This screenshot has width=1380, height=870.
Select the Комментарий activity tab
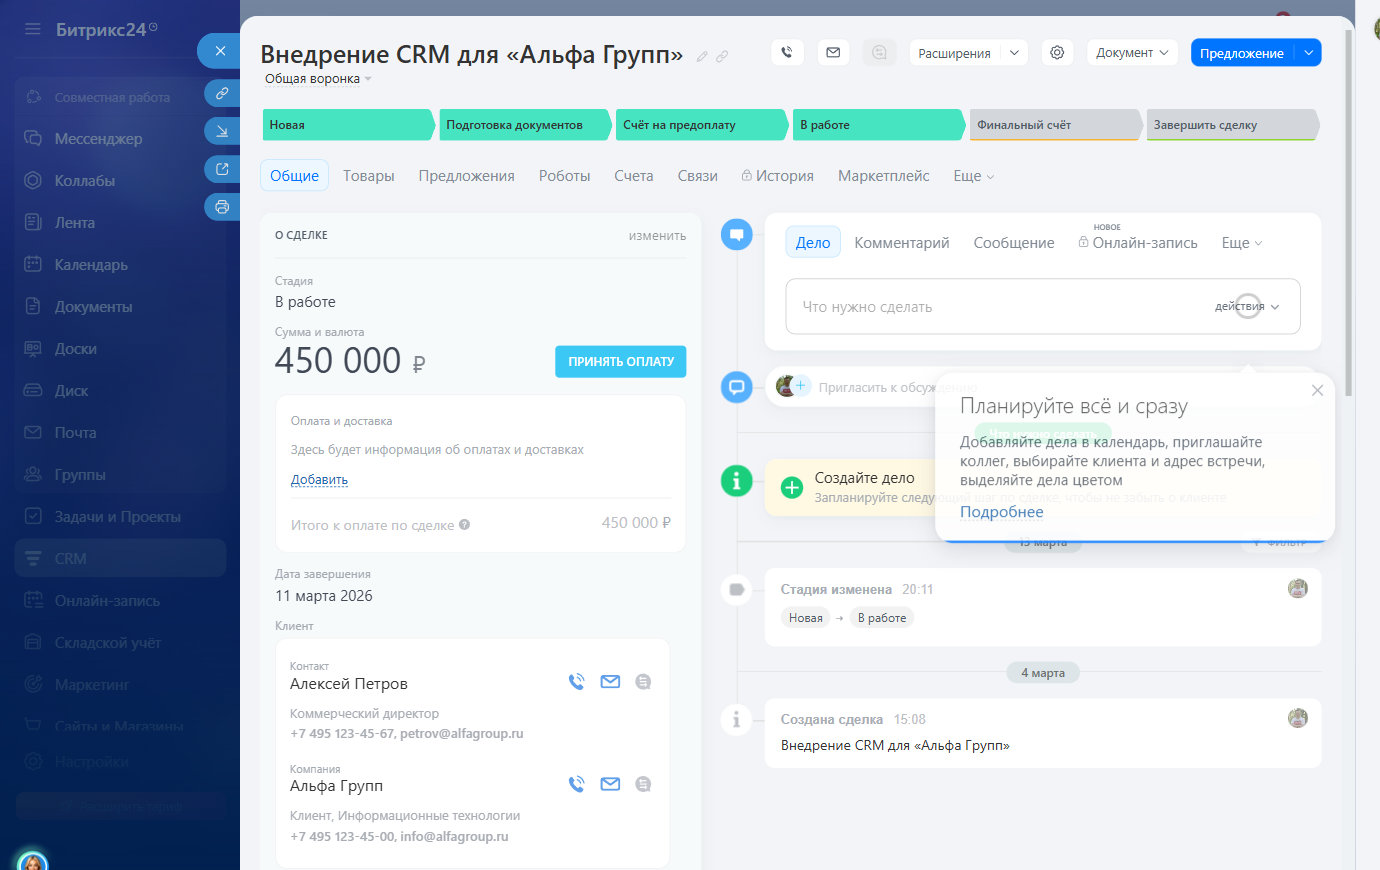click(902, 243)
